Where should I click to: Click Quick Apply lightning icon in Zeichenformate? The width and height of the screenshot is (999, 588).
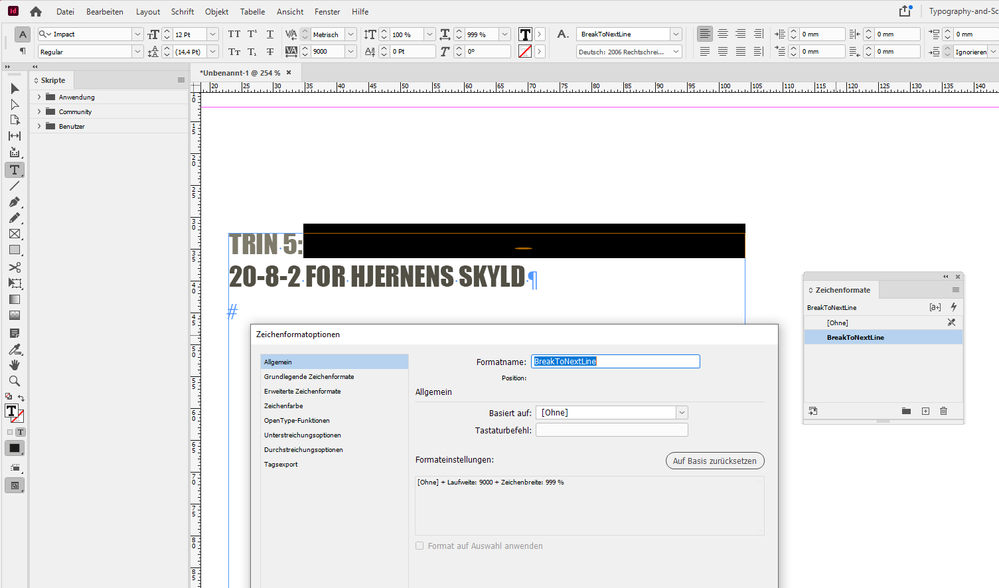click(x=954, y=307)
